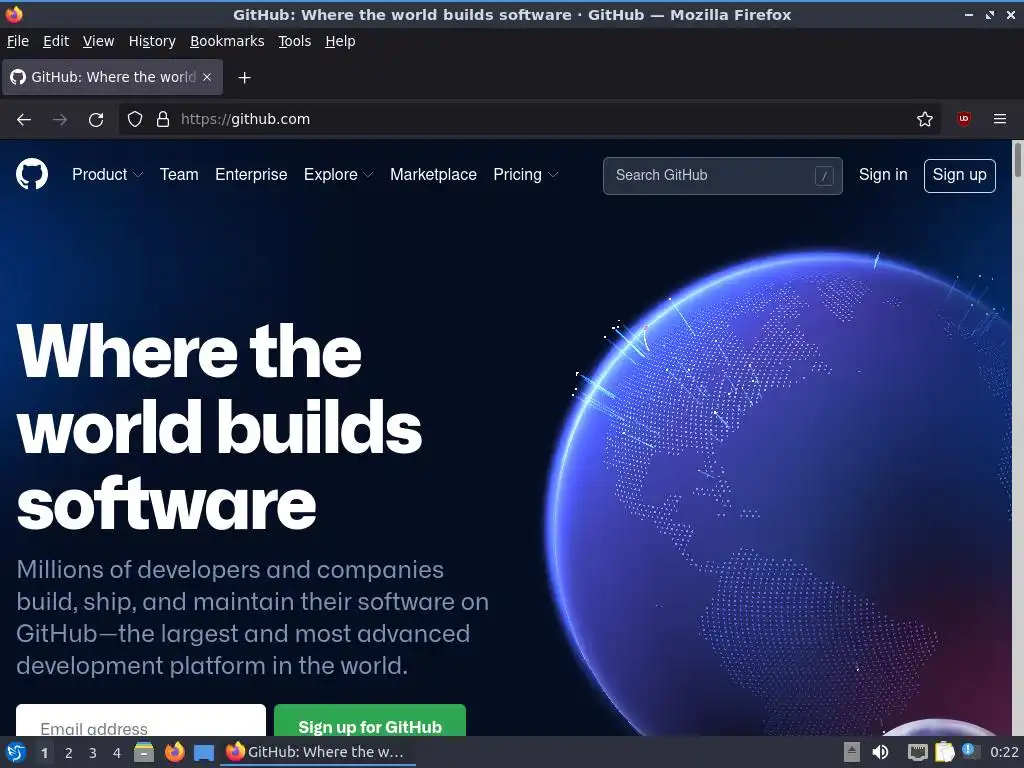Click the removable media eject tray icon

pyautogui.click(x=851, y=752)
